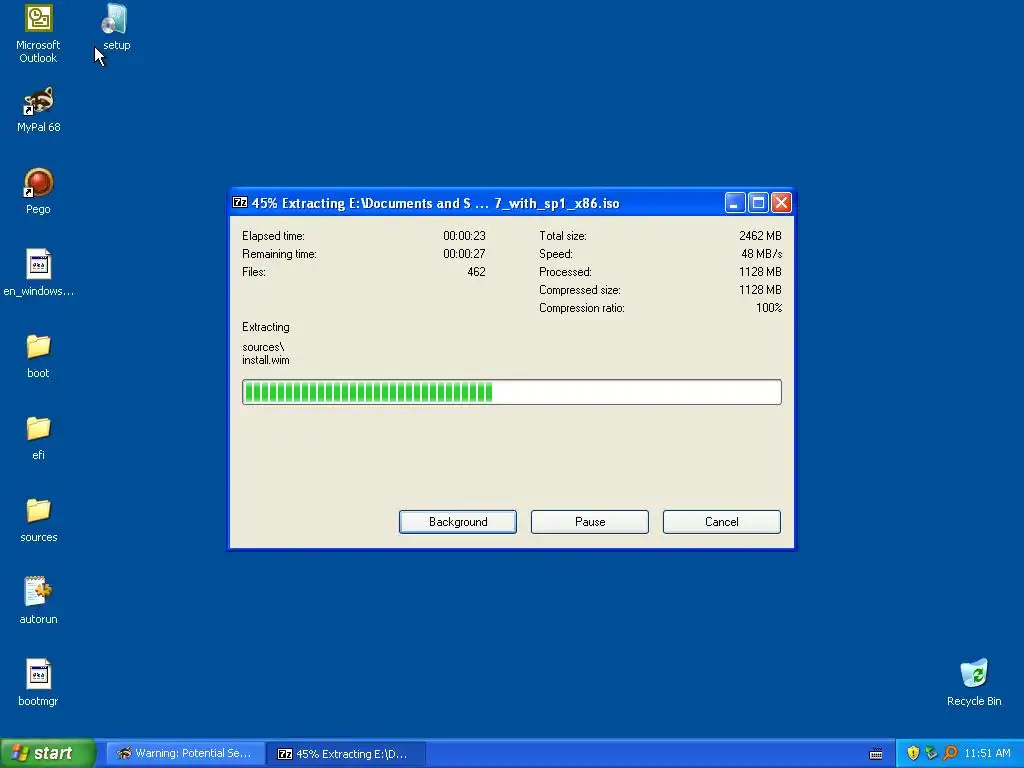Click the 11:51 AM clock
This screenshot has height=768, width=1024.
987,753
